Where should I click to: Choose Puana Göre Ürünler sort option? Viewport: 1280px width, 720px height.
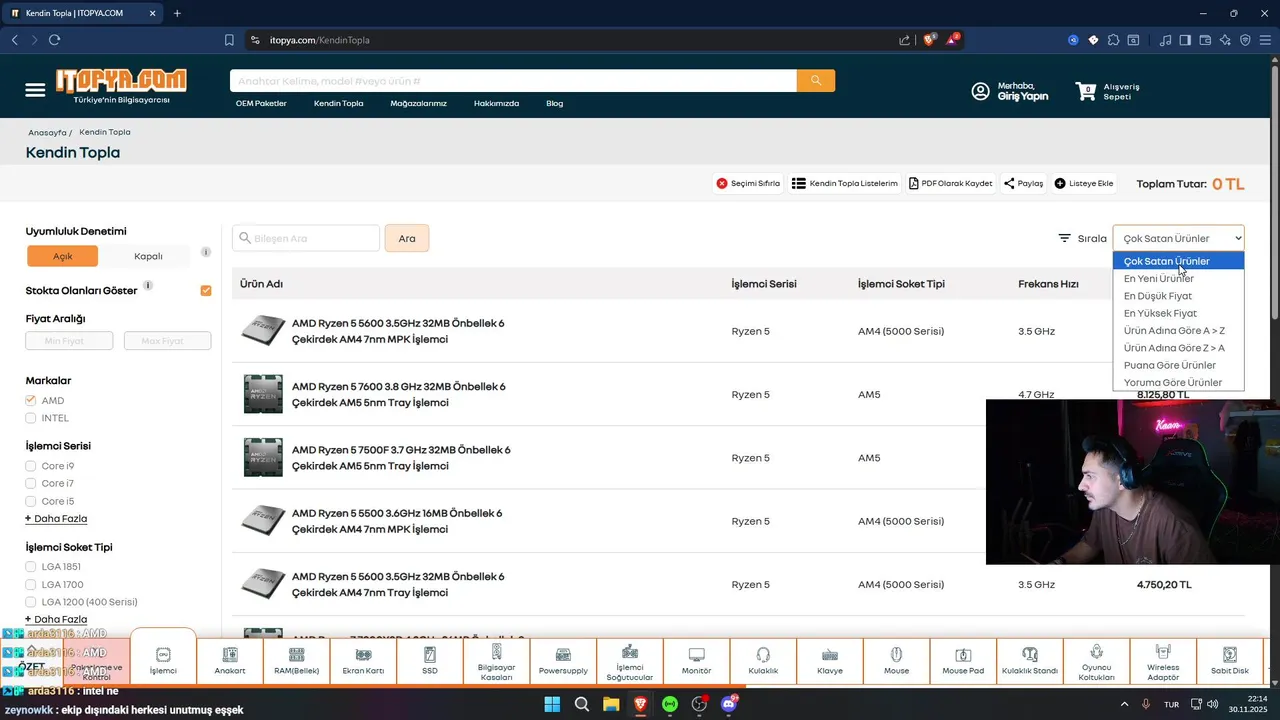[1178, 365]
